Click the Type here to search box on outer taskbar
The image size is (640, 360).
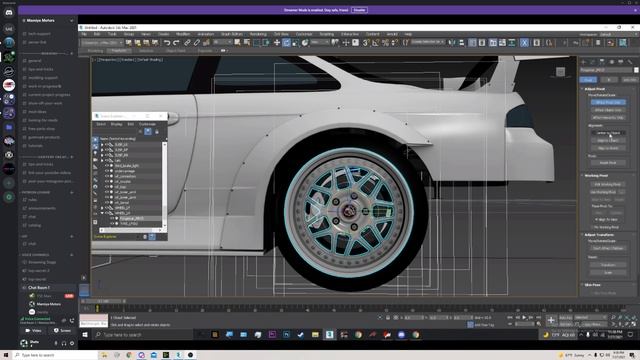click(x=55, y=355)
